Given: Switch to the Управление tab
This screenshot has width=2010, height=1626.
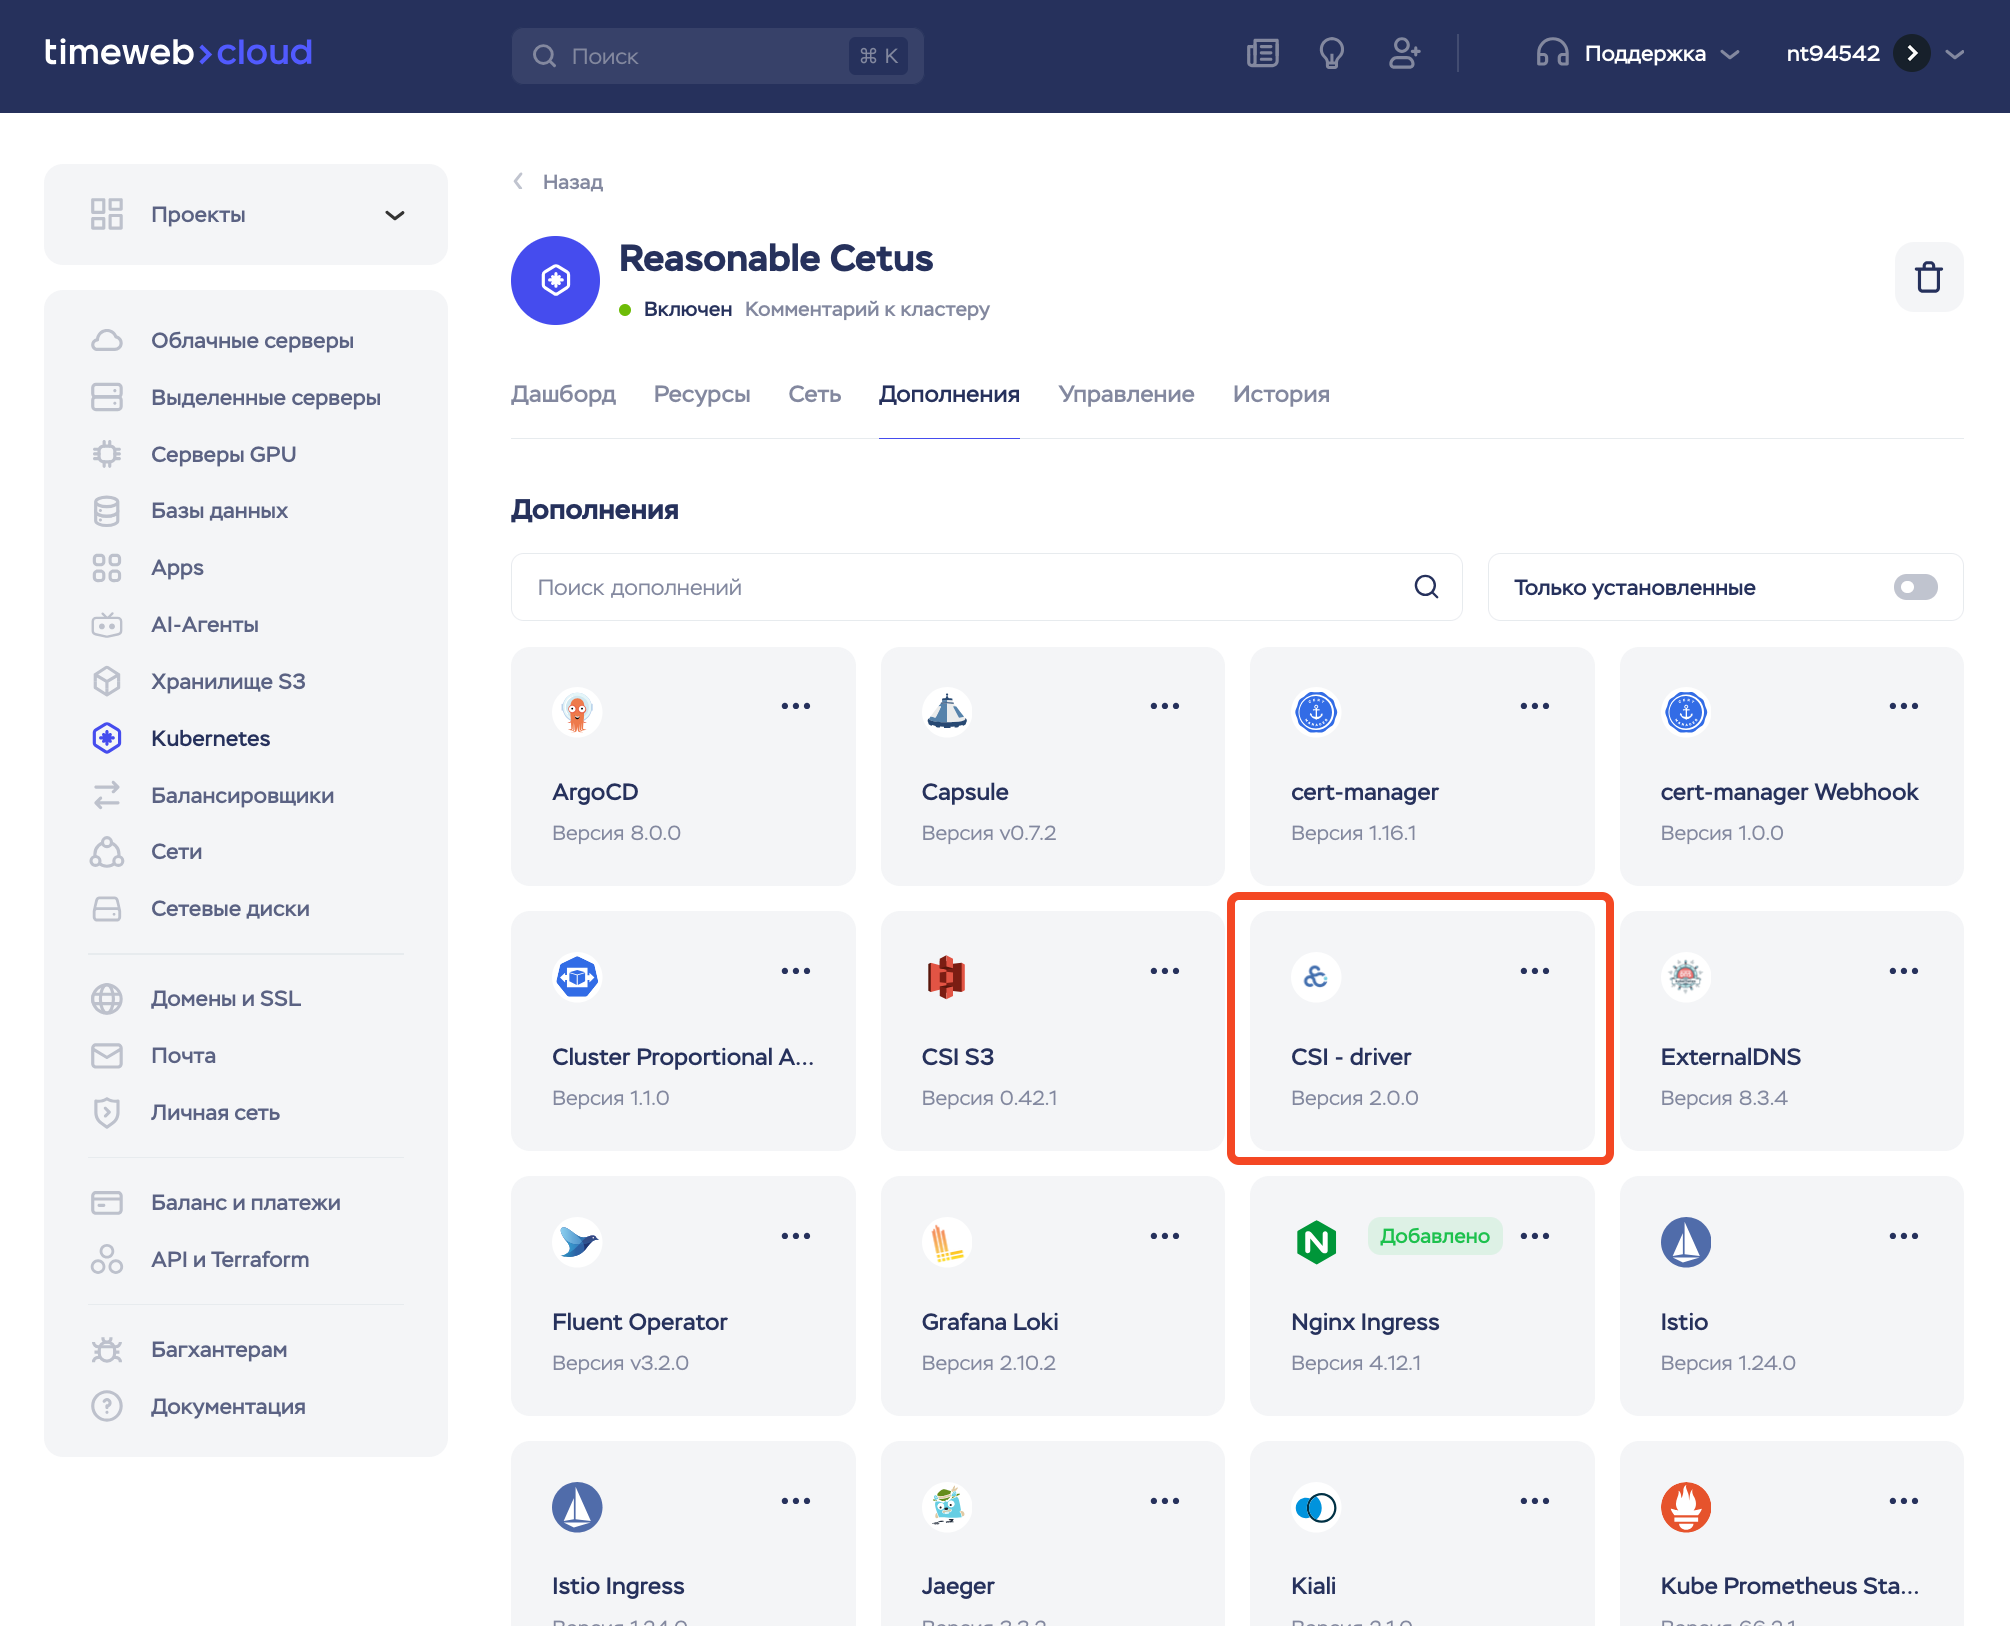Looking at the screenshot, I should click(x=1126, y=394).
